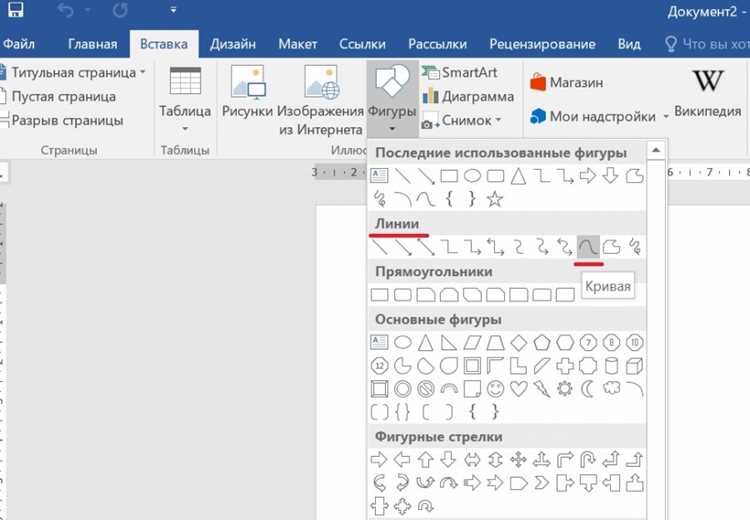Click the shapes gallery scroll up arrow

pyautogui.click(x=656, y=150)
